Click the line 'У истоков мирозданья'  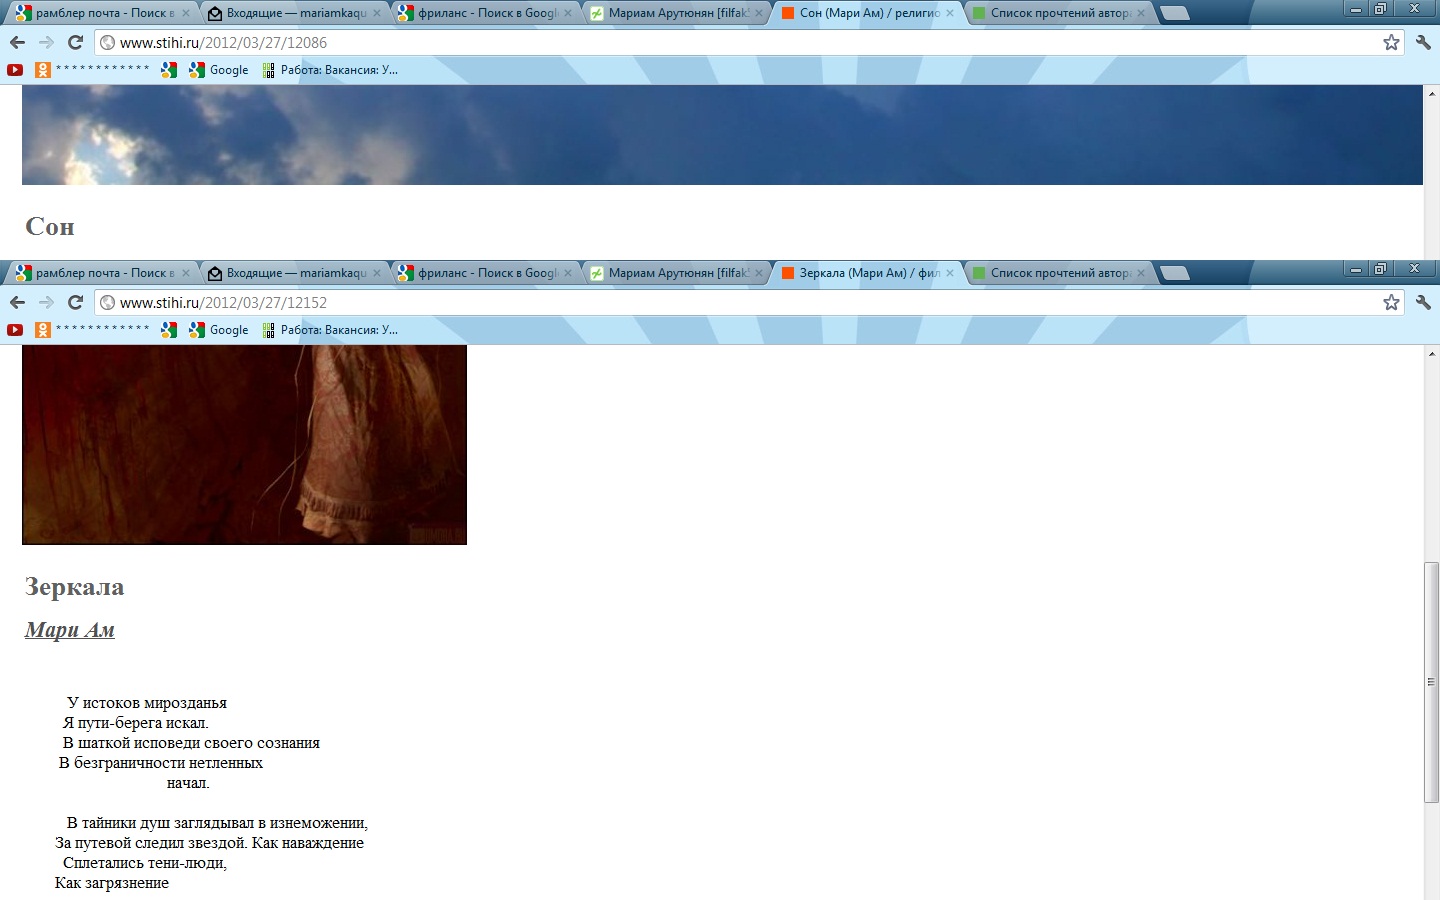pos(147,703)
